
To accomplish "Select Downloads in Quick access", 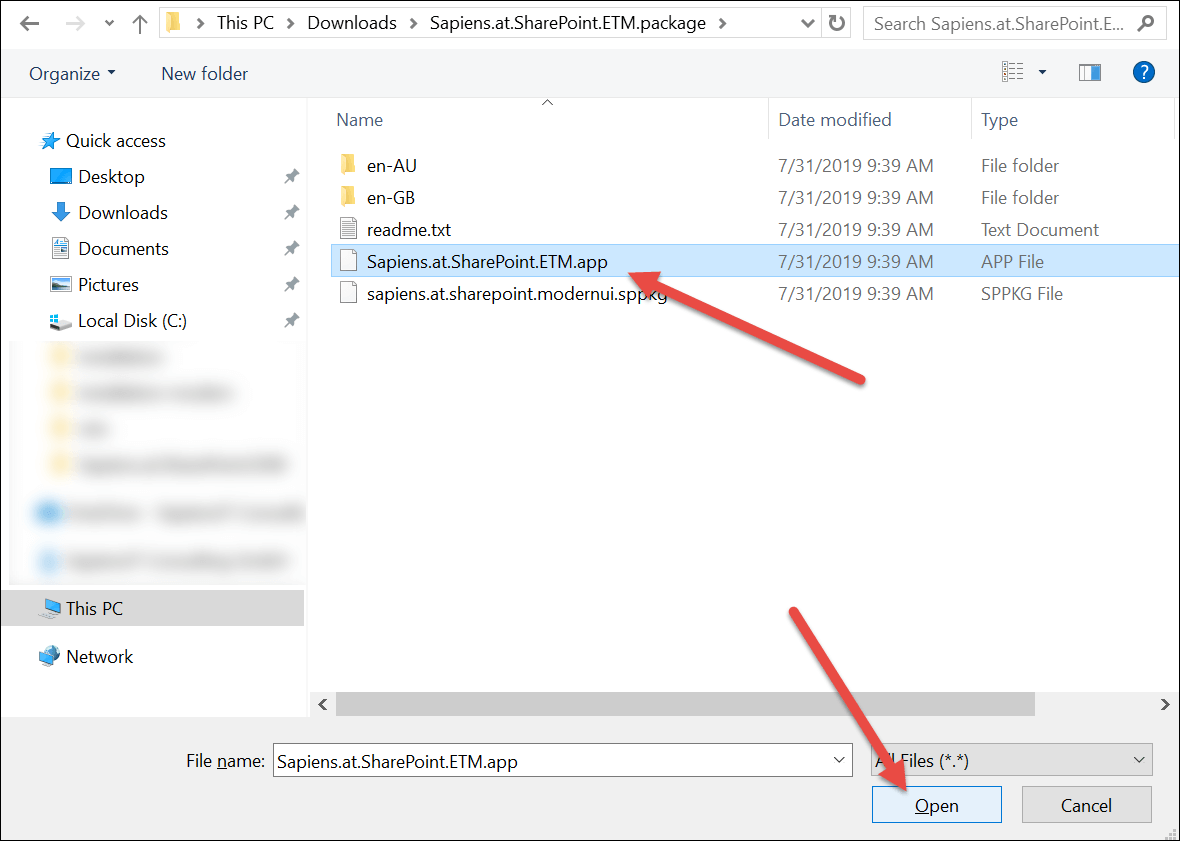I will click(x=122, y=213).
